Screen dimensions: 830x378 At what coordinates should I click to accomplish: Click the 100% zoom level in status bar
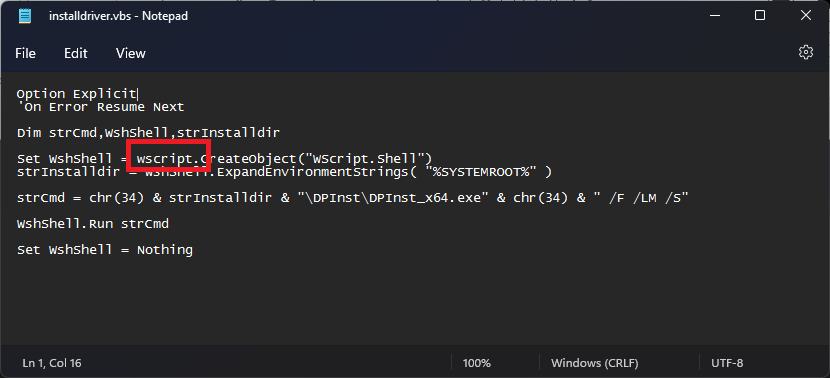(476, 363)
